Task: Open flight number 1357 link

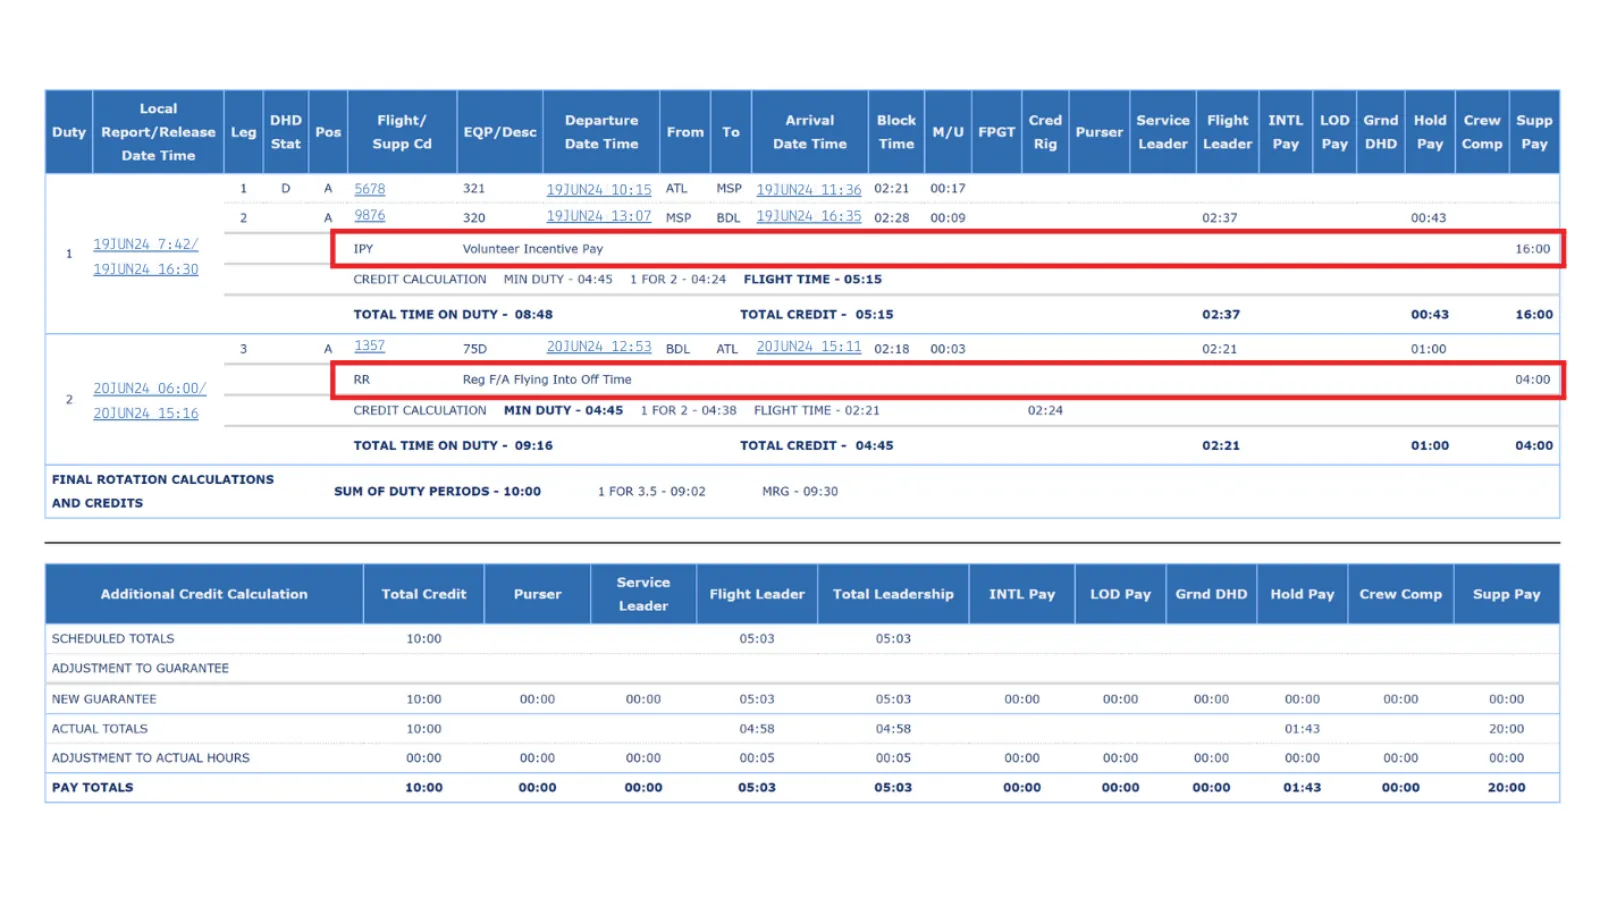Action: pyautogui.click(x=369, y=346)
